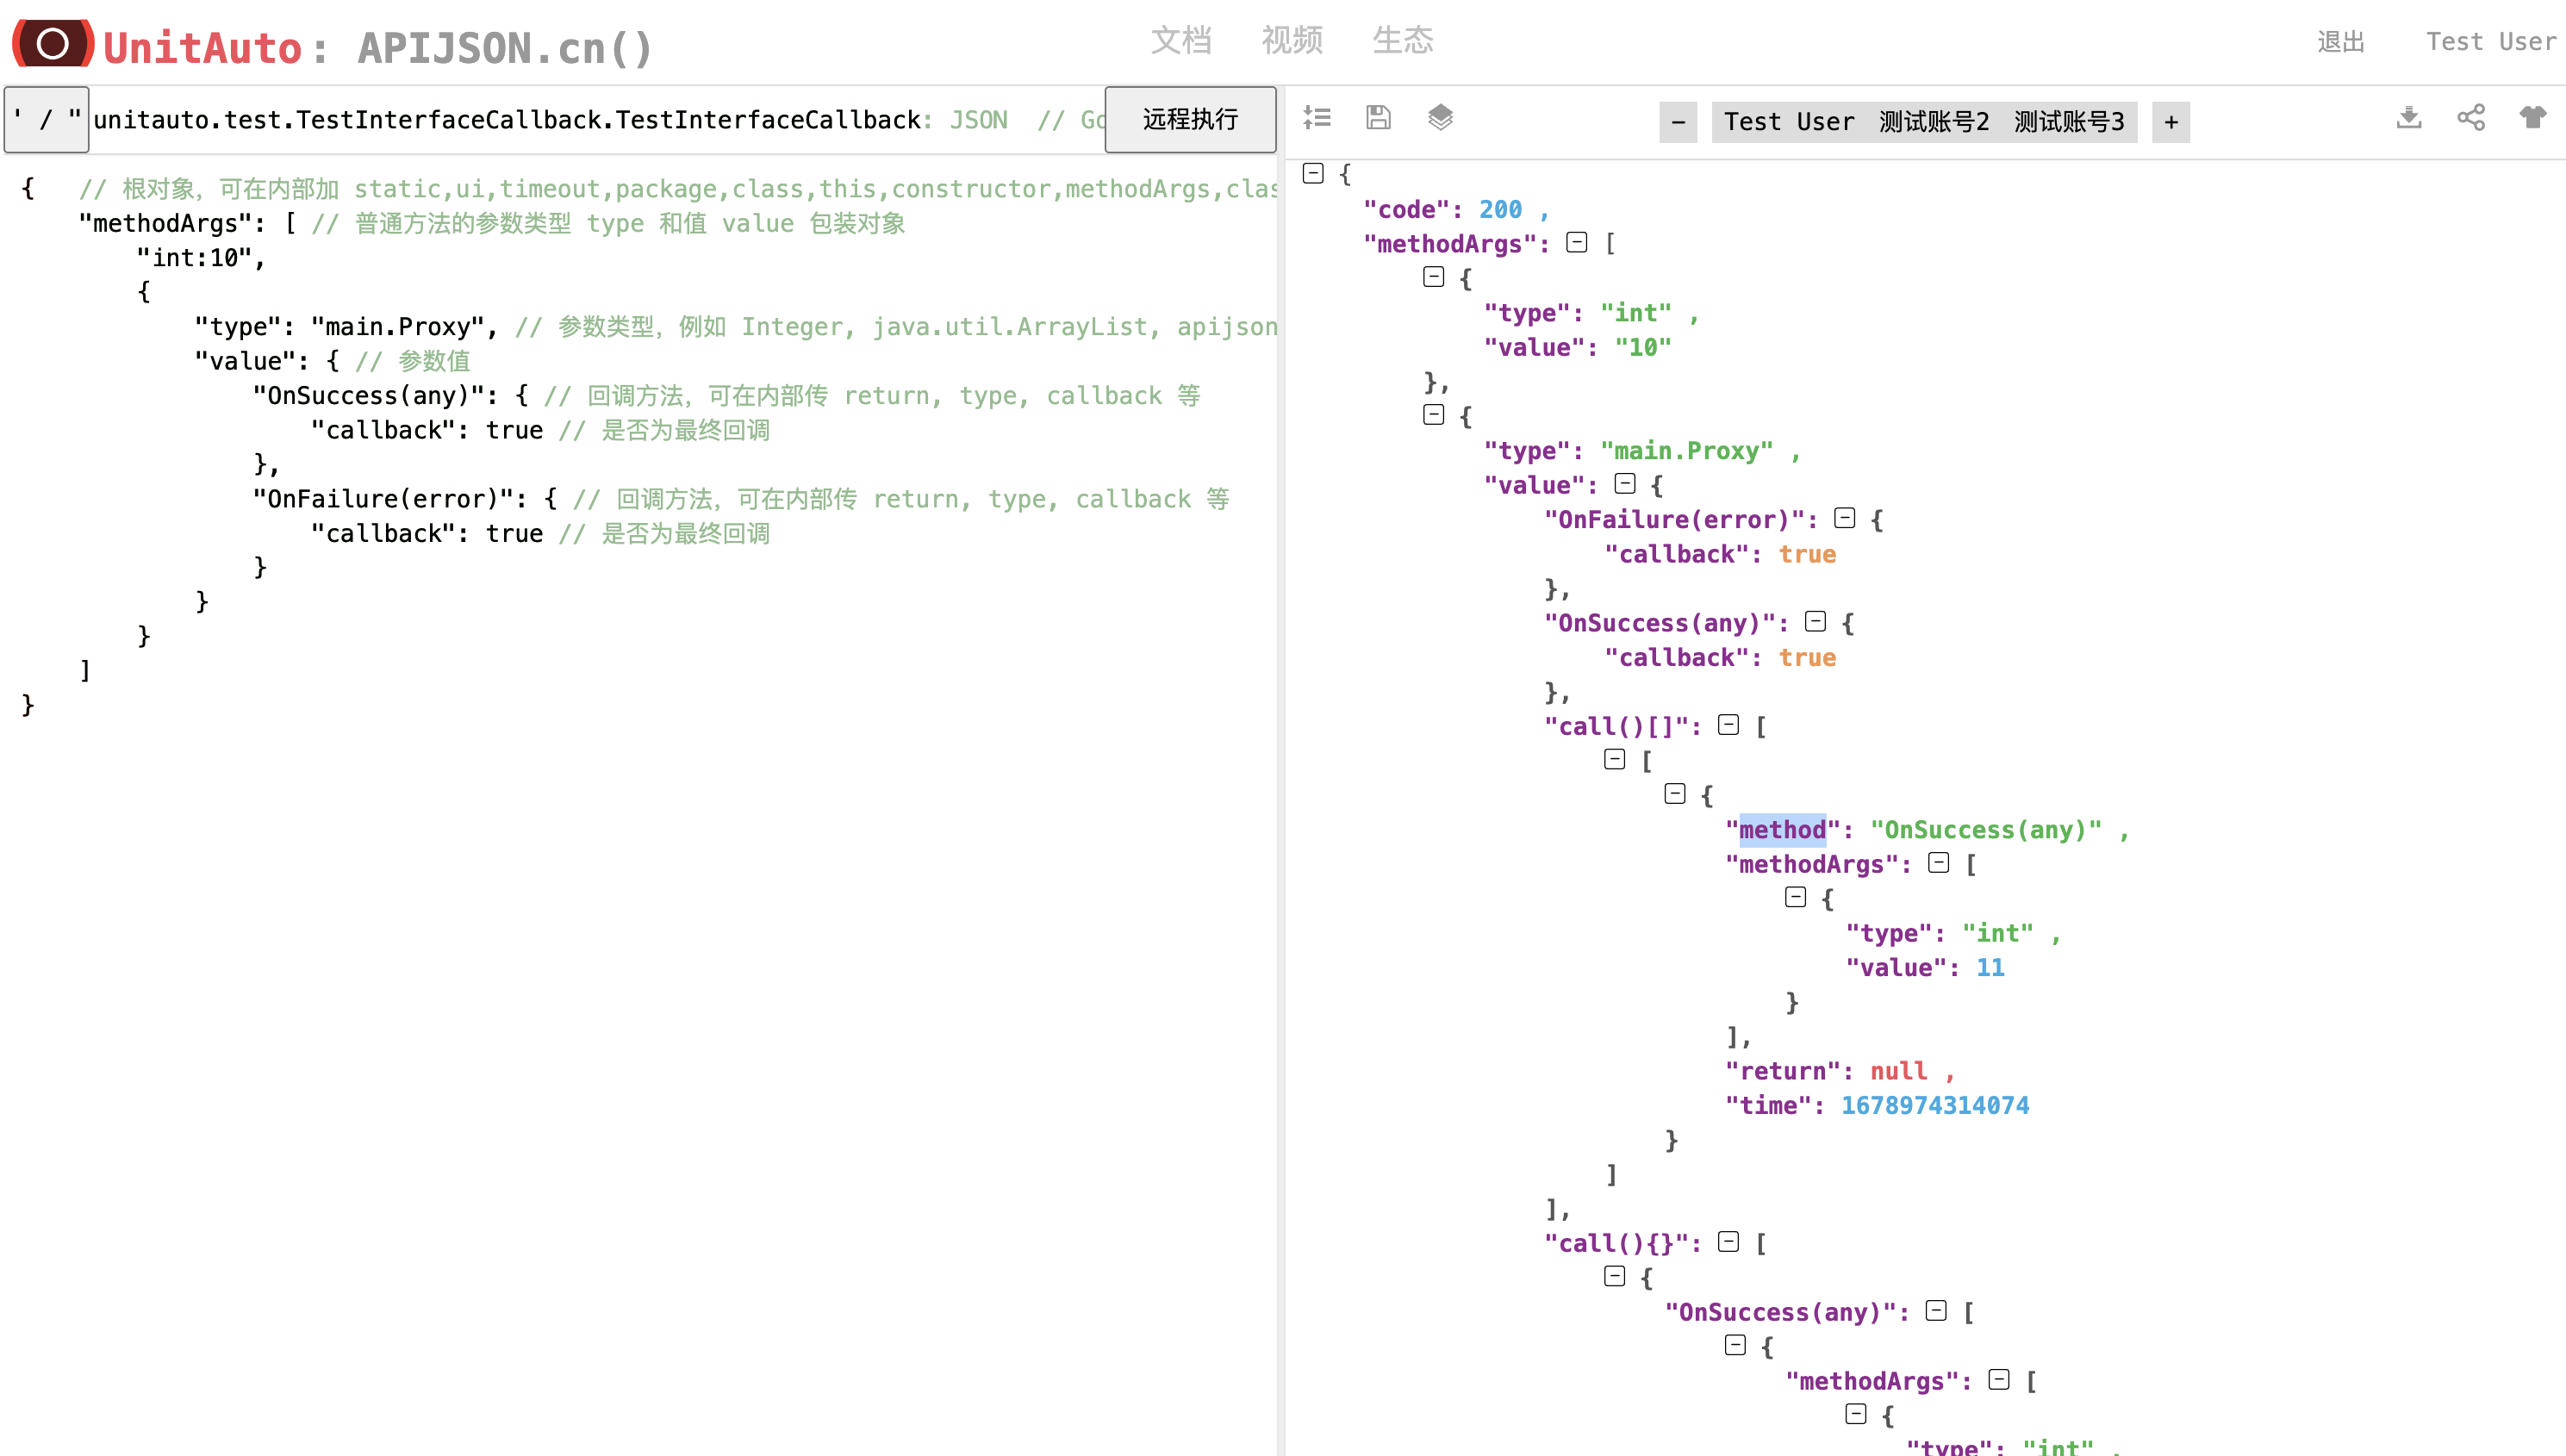The width and height of the screenshot is (2566, 1456).
Task: Click the 200 code value
Action: point(1500,209)
